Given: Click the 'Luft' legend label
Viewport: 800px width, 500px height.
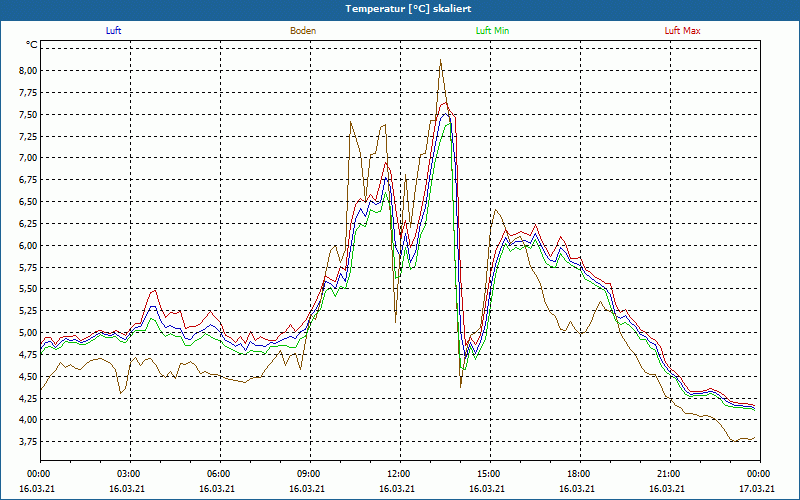Looking at the screenshot, I should (x=113, y=31).
